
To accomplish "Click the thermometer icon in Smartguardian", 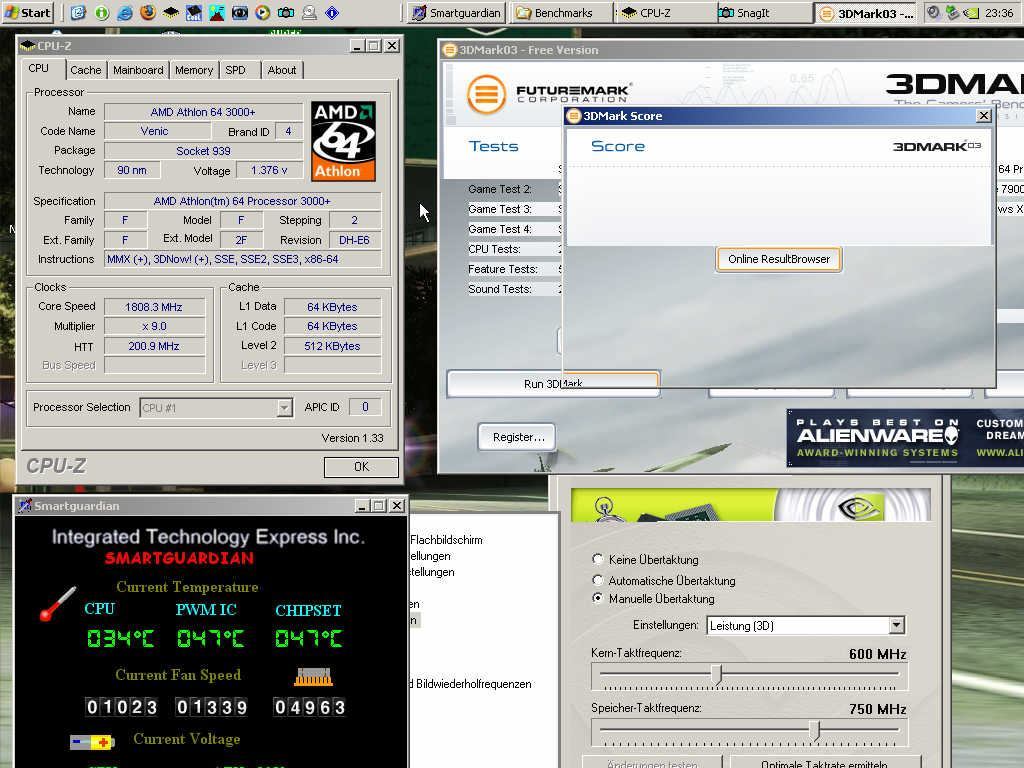I will (x=57, y=603).
